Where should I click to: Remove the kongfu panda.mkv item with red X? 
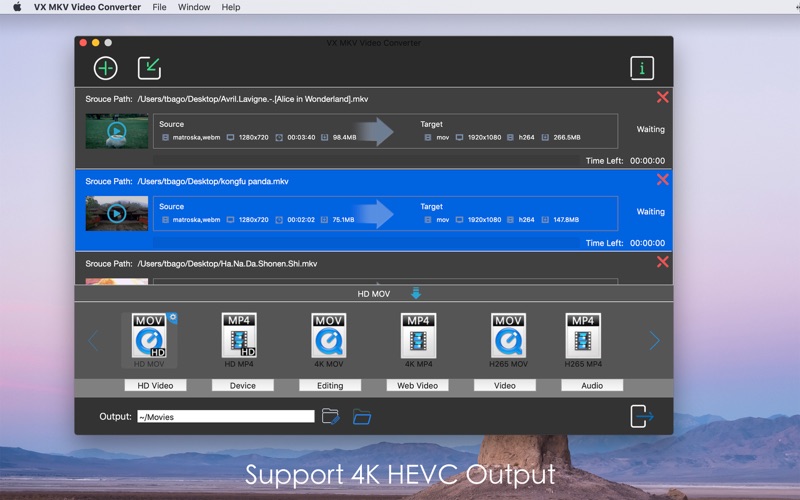pyautogui.click(x=663, y=179)
